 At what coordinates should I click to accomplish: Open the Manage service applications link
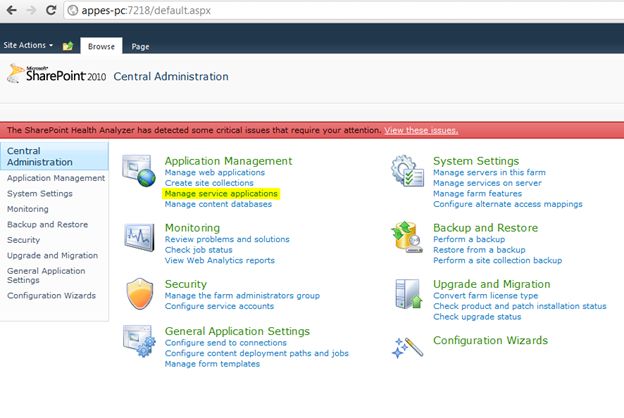[221, 193]
